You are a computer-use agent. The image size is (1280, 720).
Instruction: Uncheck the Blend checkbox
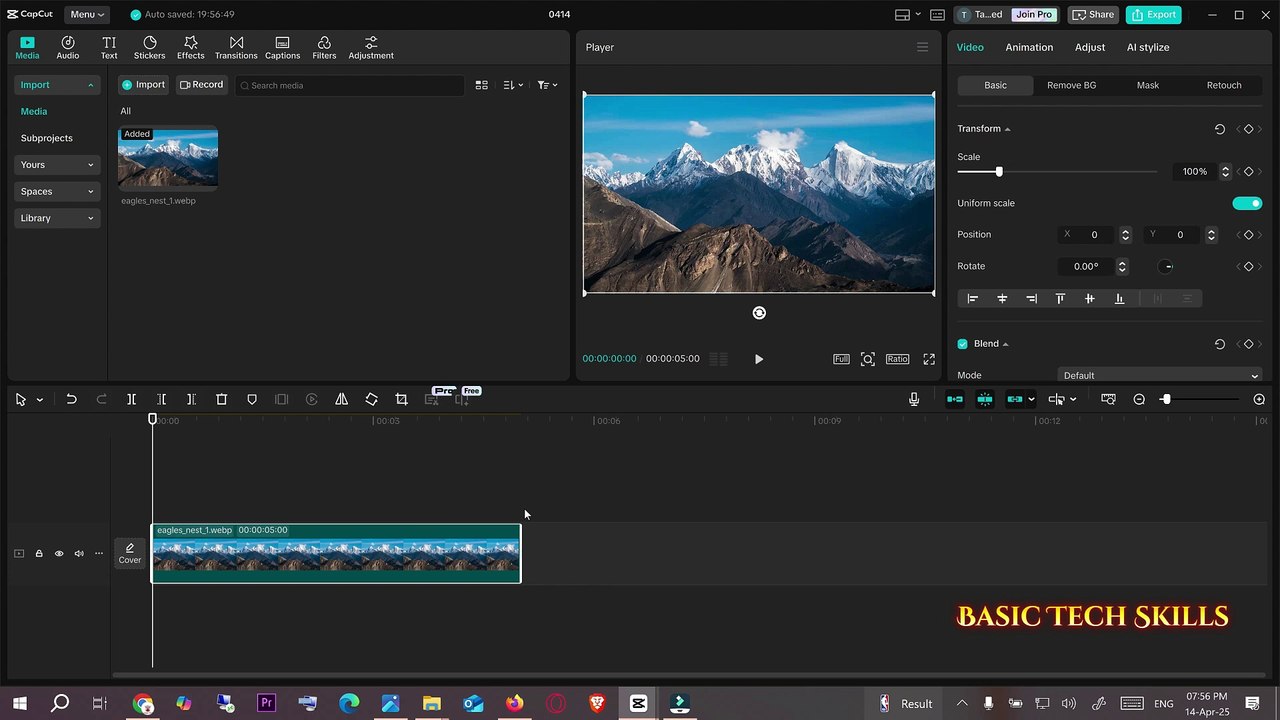click(963, 344)
